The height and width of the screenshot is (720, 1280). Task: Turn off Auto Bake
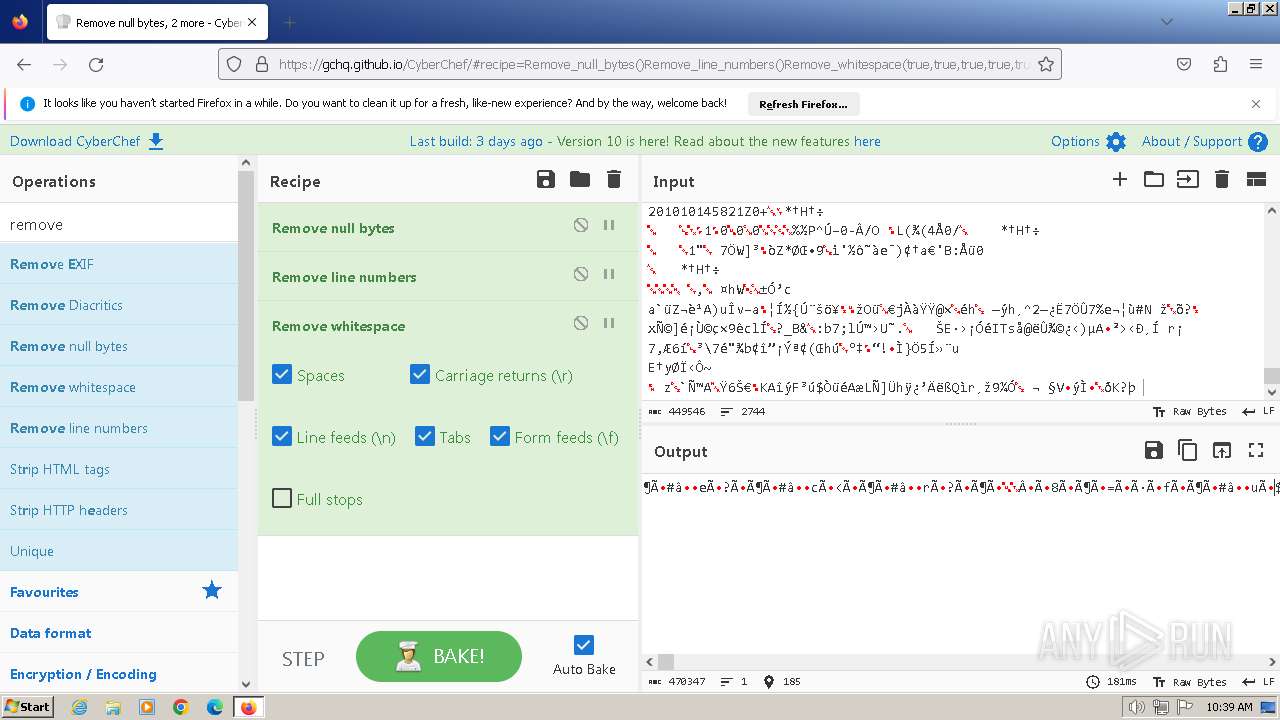(x=584, y=645)
